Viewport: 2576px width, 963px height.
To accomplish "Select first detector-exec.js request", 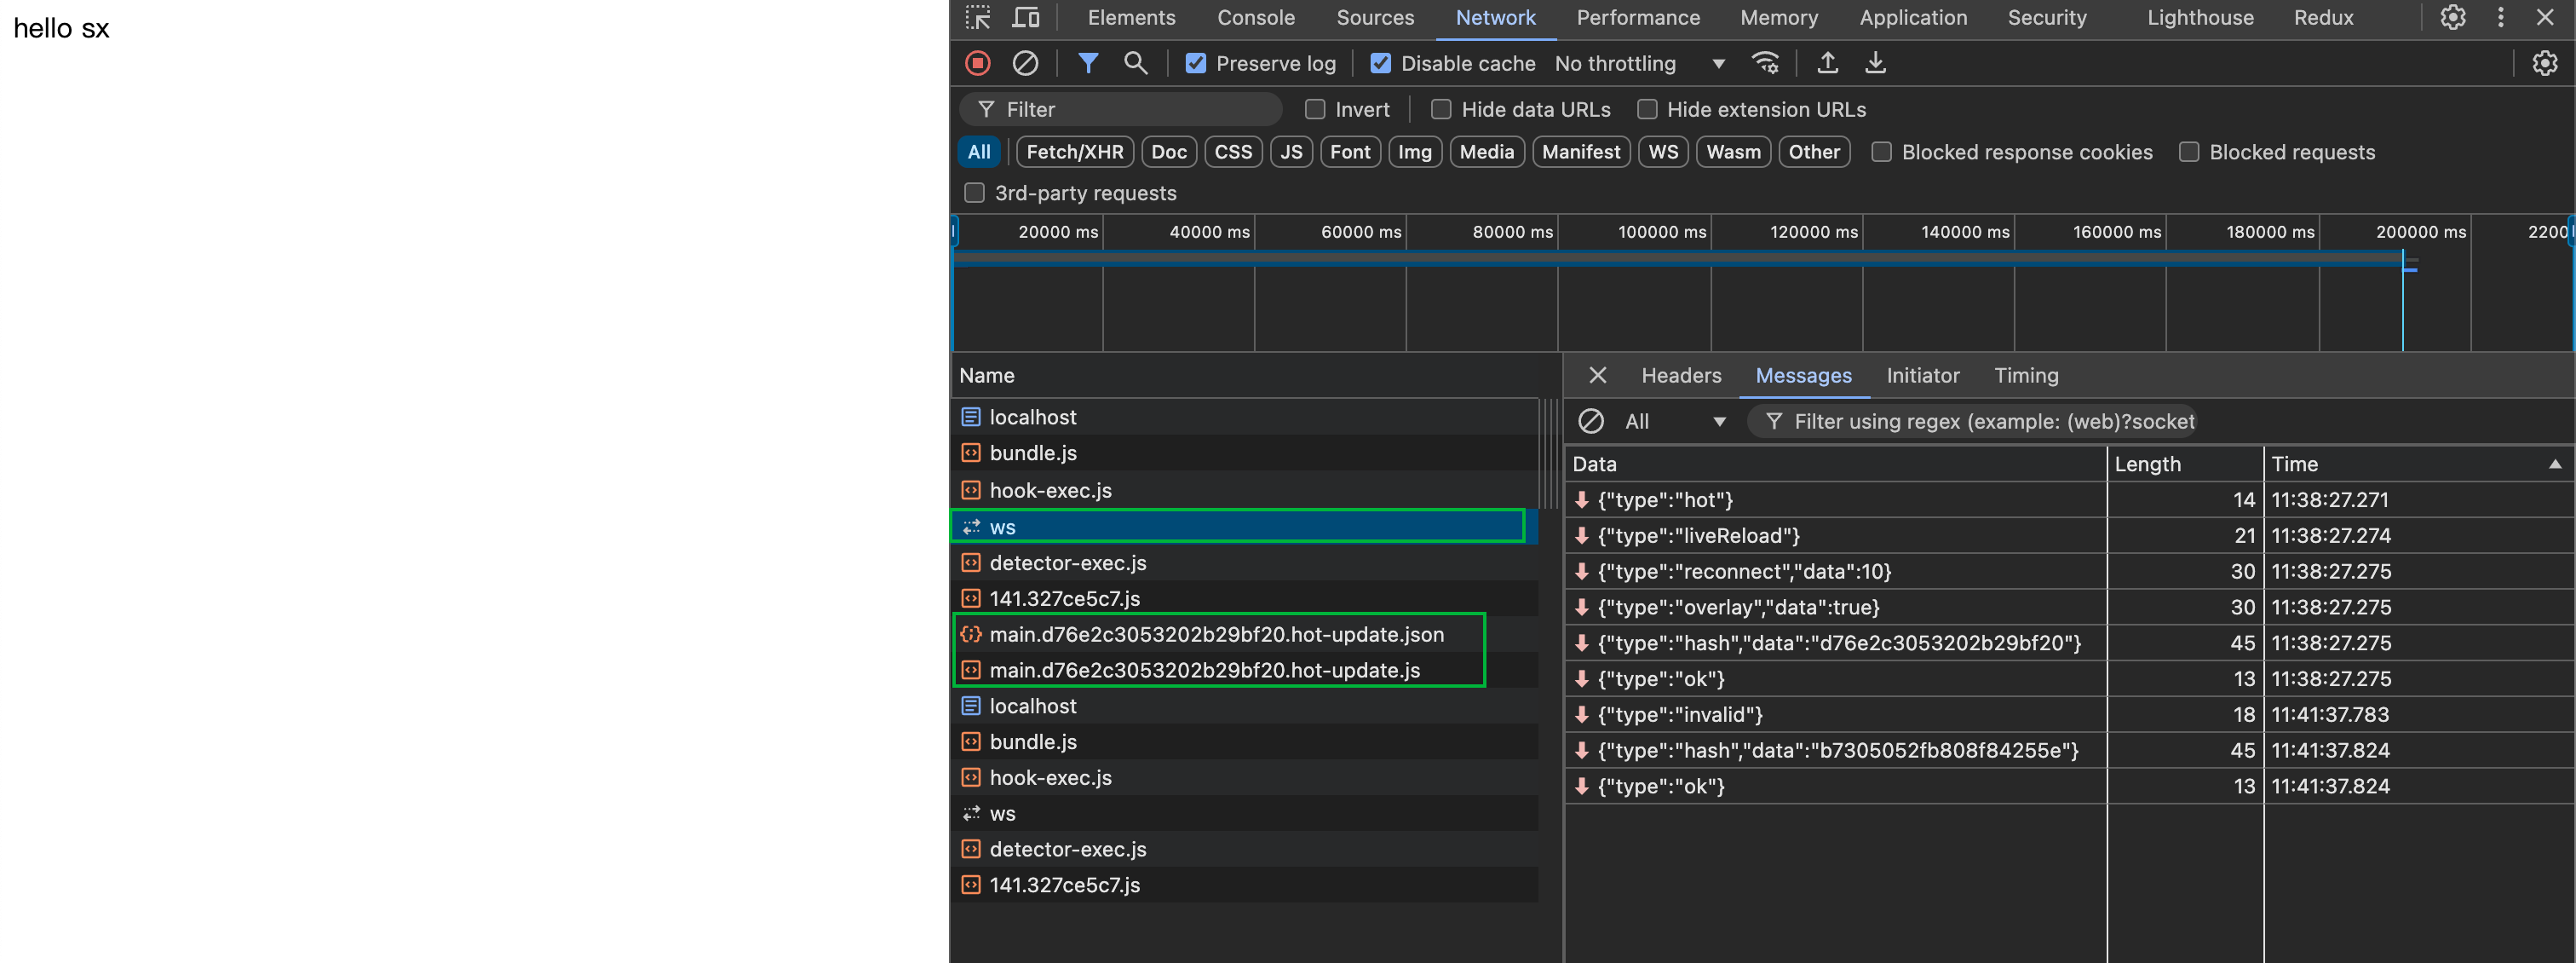I will [x=1244, y=563].
